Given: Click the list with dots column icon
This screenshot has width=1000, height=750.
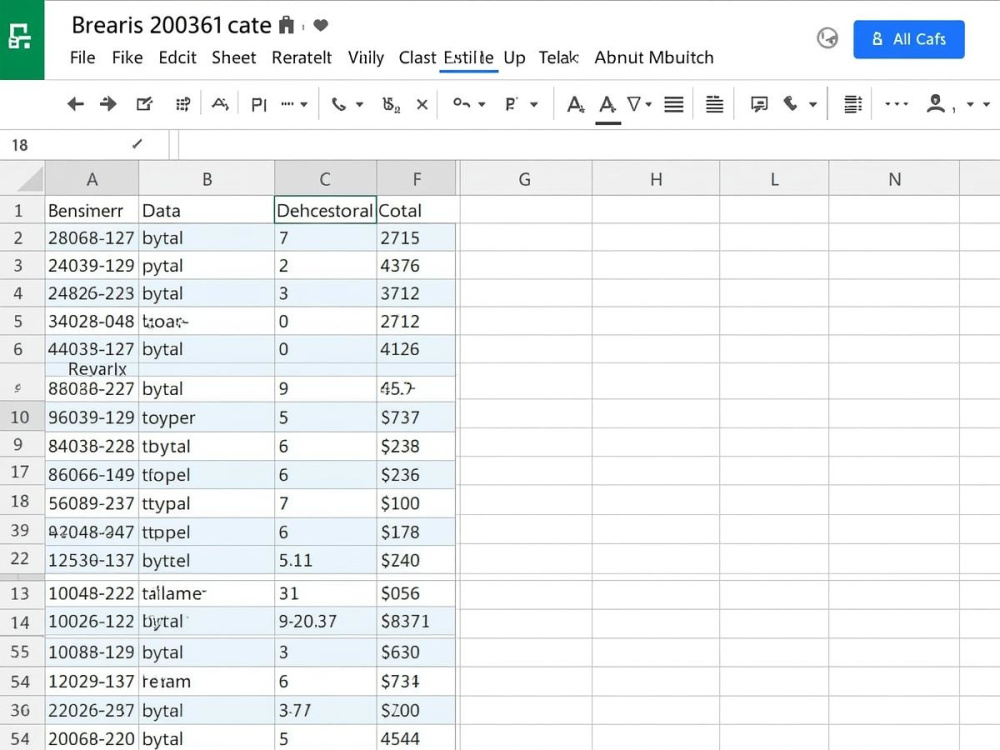Looking at the screenshot, I should (853, 104).
